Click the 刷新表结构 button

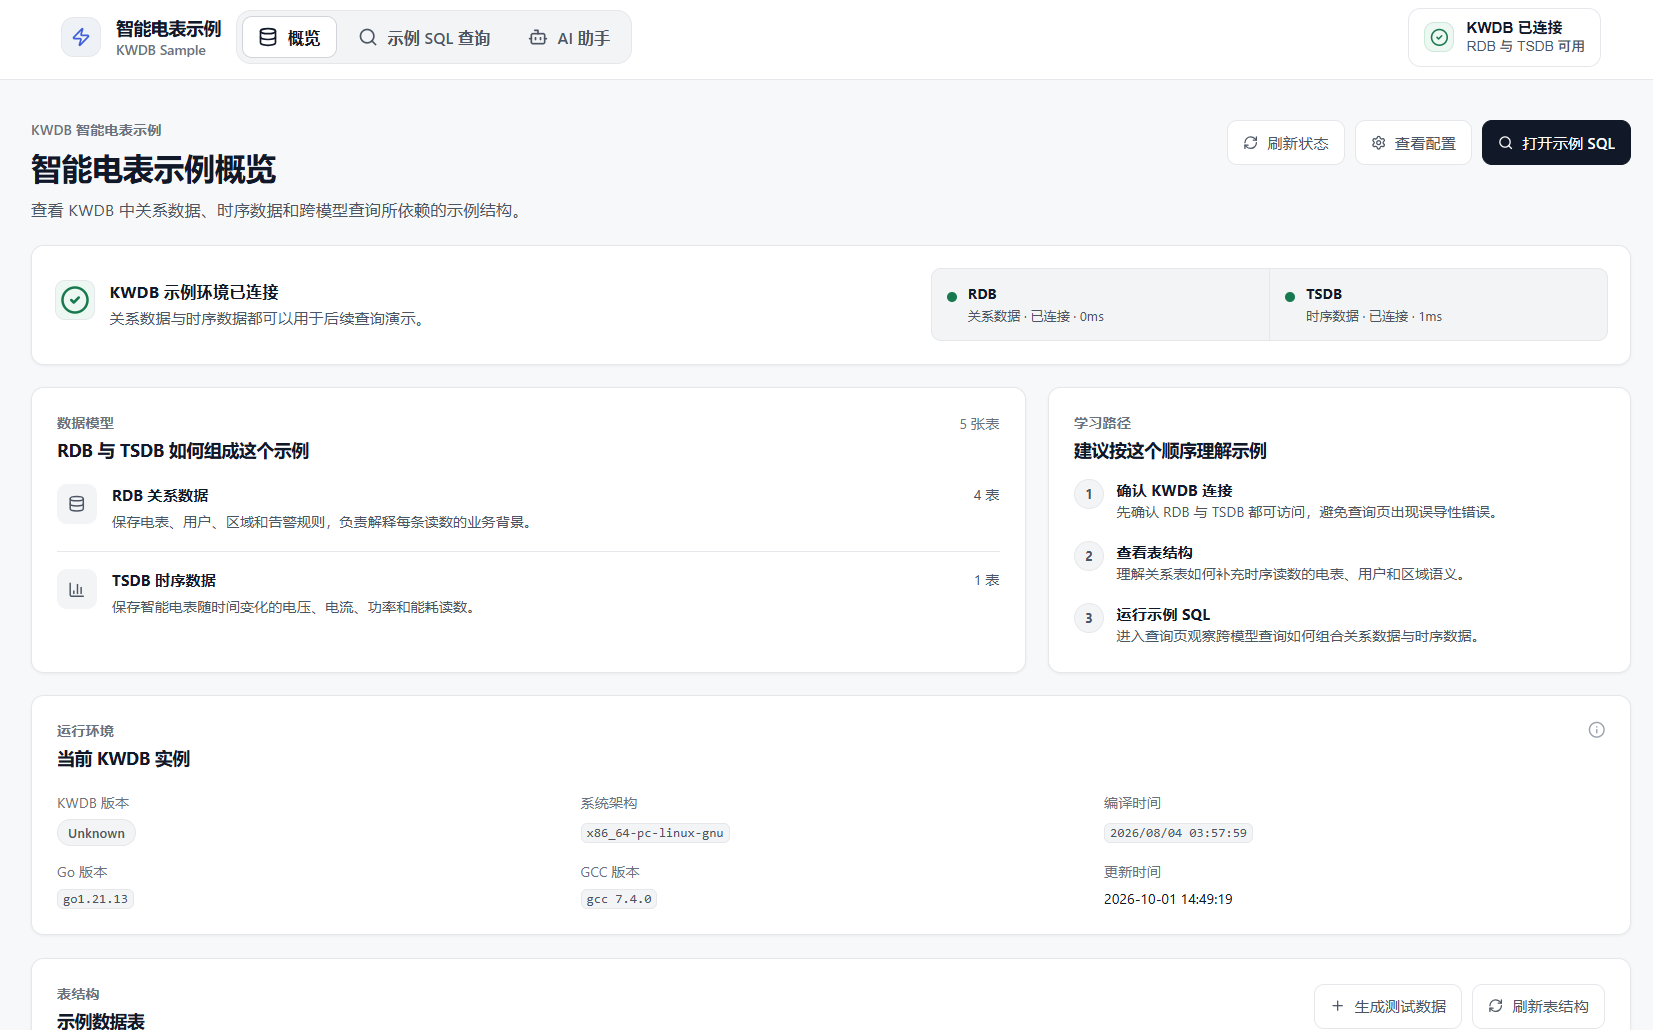click(x=1538, y=1006)
